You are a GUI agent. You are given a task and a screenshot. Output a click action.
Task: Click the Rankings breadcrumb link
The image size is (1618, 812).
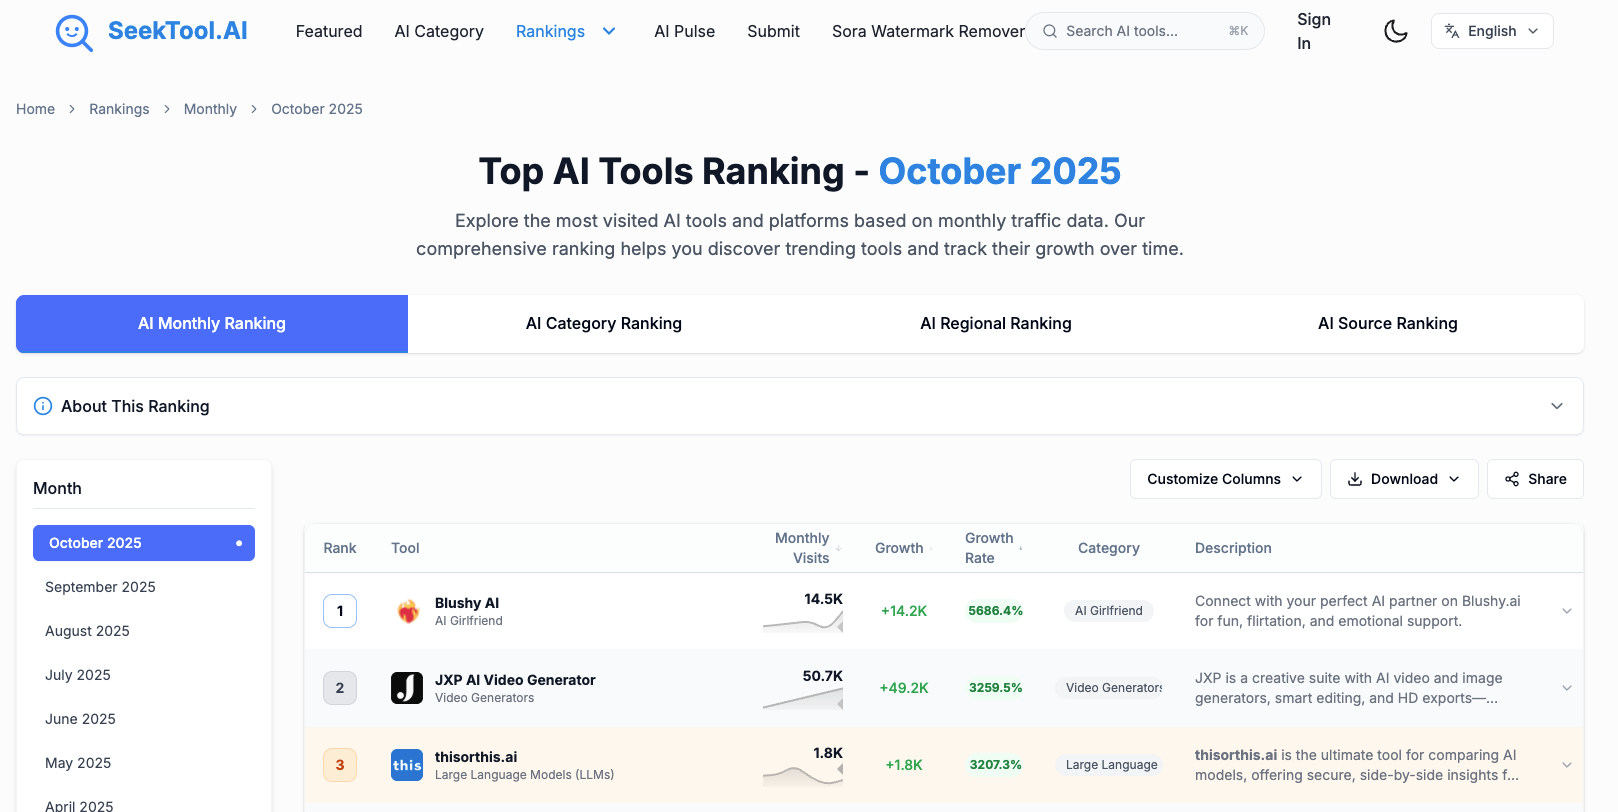119,109
